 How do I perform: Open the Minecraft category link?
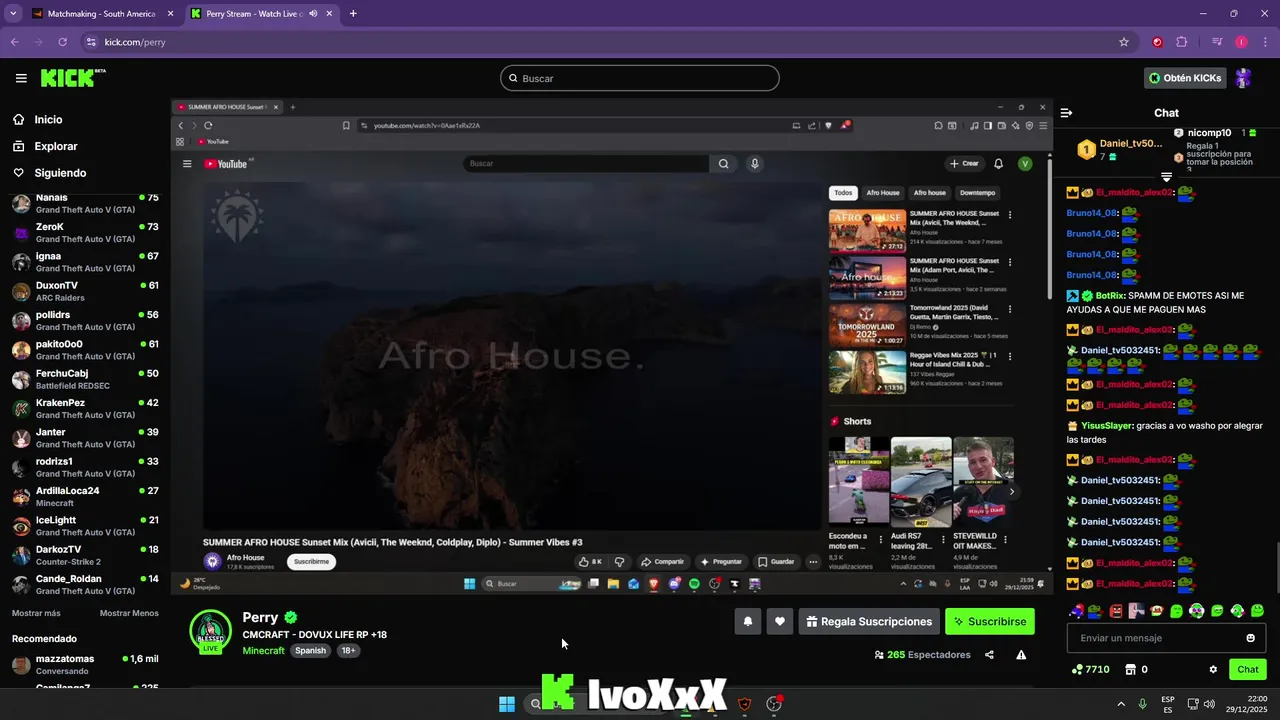coord(264,650)
